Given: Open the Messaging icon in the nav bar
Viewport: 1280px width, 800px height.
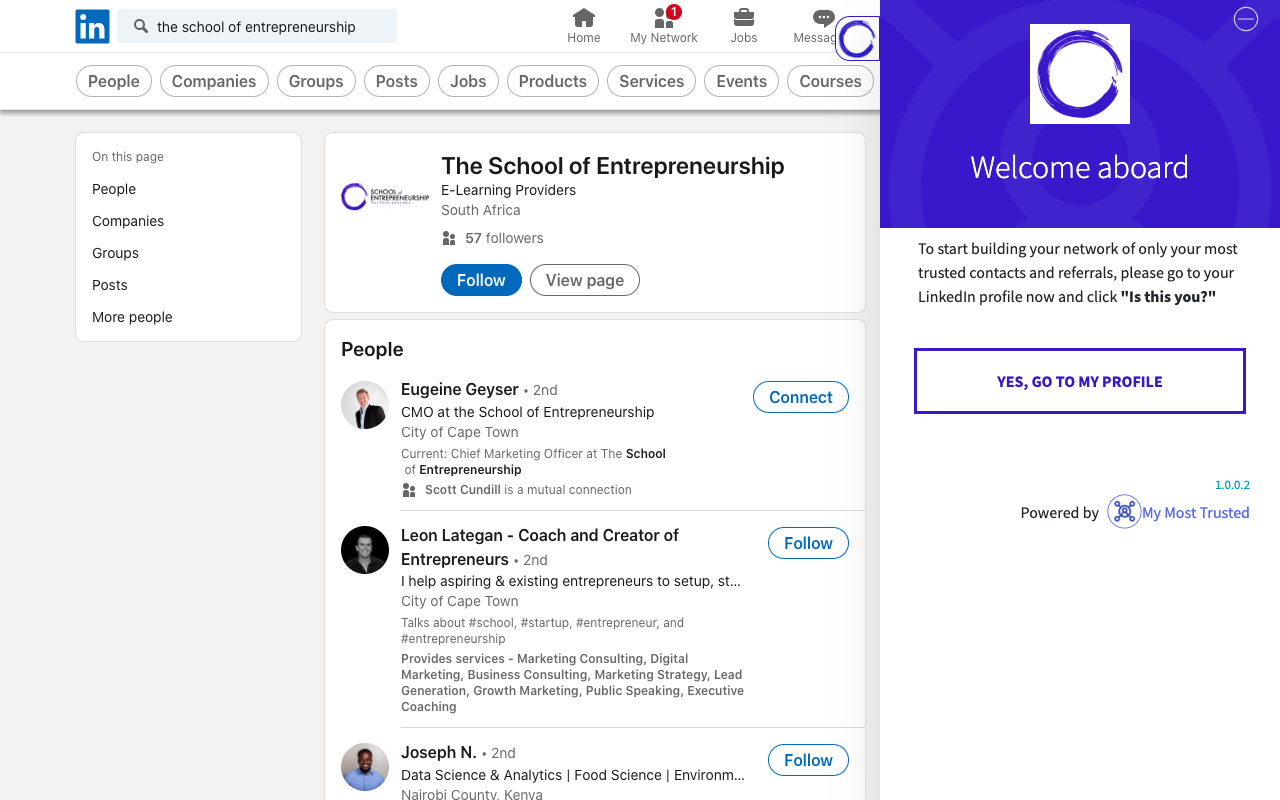Looking at the screenshot, I should [x=824, y=18].
